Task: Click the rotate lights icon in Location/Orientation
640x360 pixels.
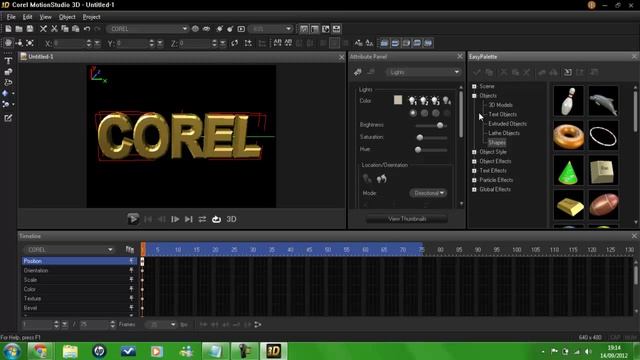Action: tap(382, 179)
